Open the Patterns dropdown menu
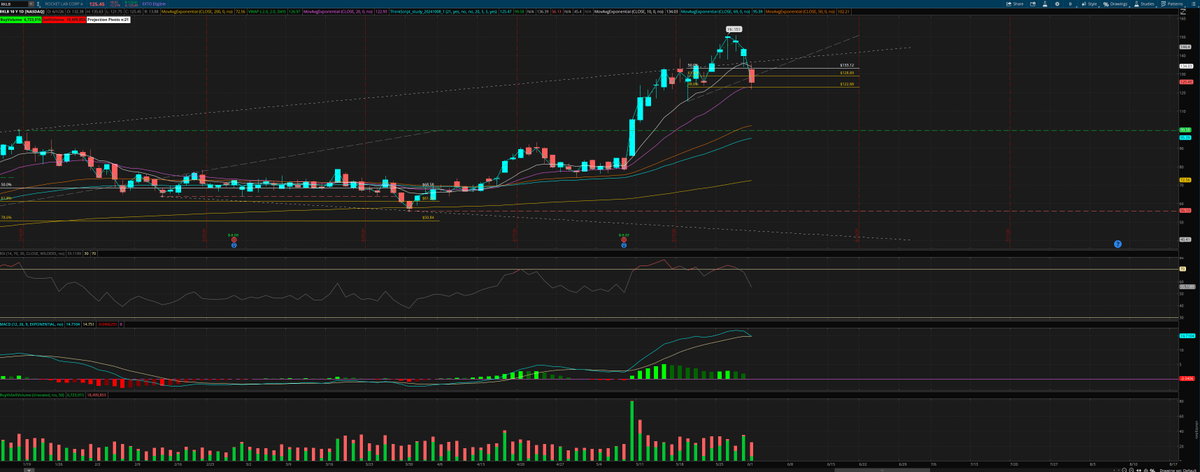This screenshot has height=472, width=1200. [x=1172, y=4]
